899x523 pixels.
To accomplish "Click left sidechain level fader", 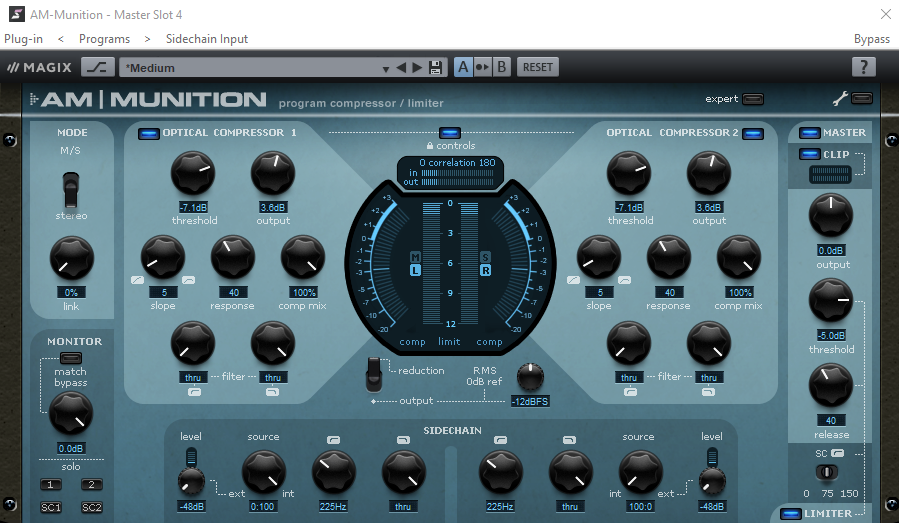I will tap(191, 457).
